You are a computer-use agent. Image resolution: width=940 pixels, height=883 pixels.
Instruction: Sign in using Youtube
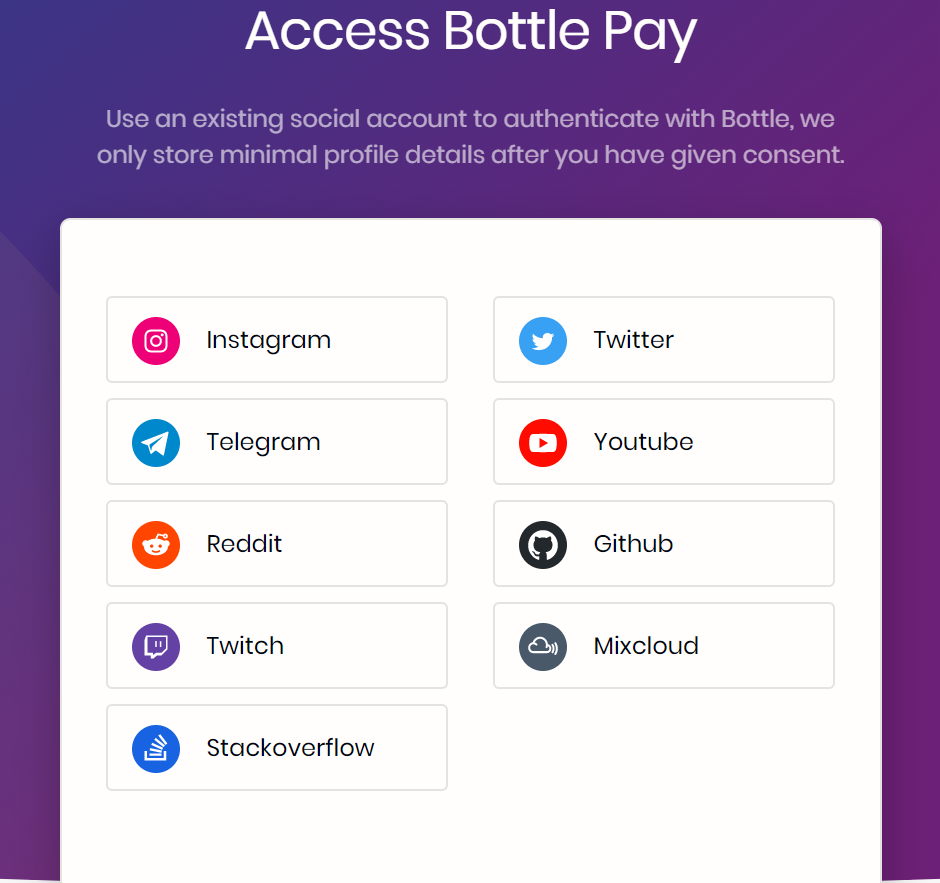663,442
